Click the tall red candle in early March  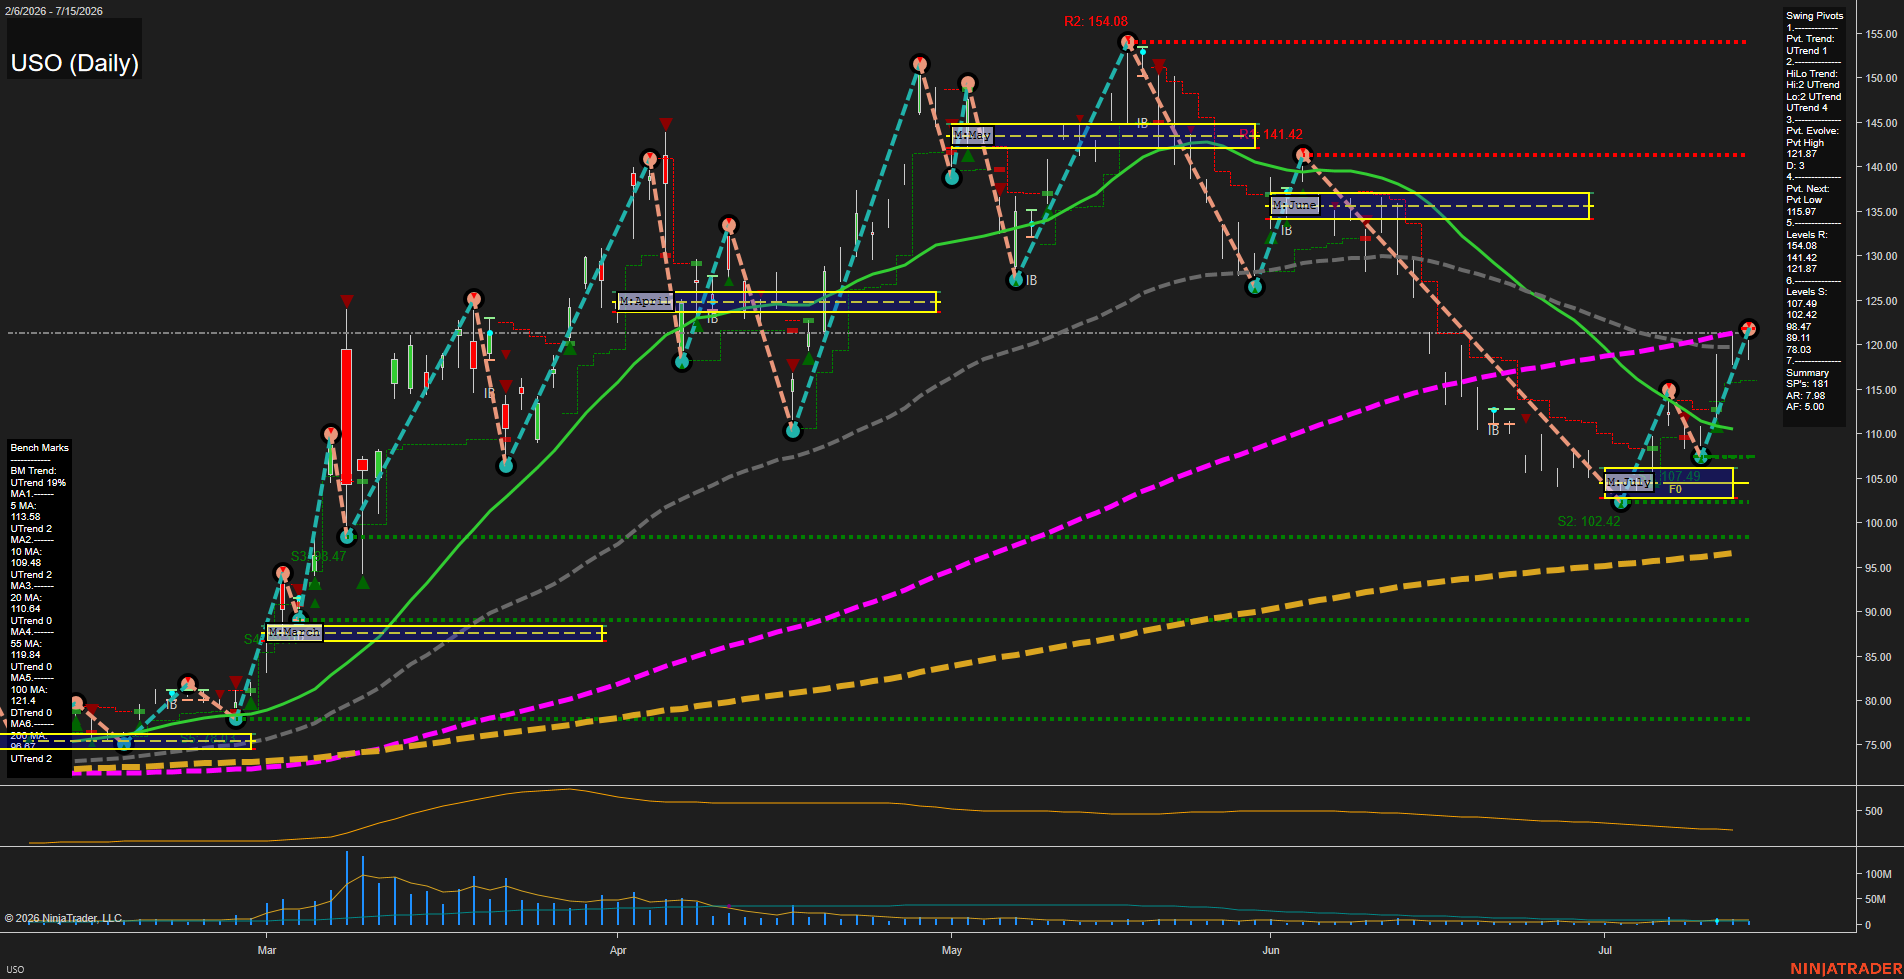point(346,416)
